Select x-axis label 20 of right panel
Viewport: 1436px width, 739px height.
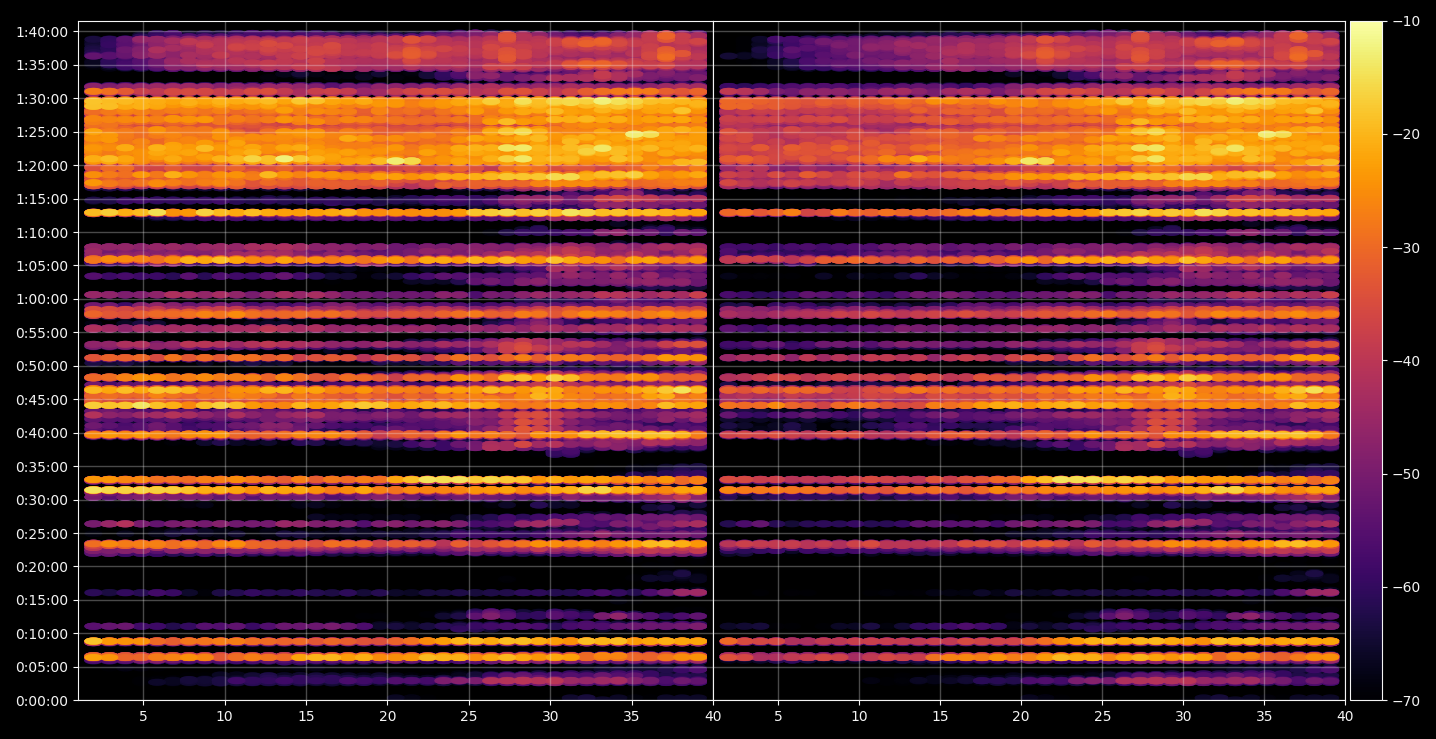tap(1021, 716)
